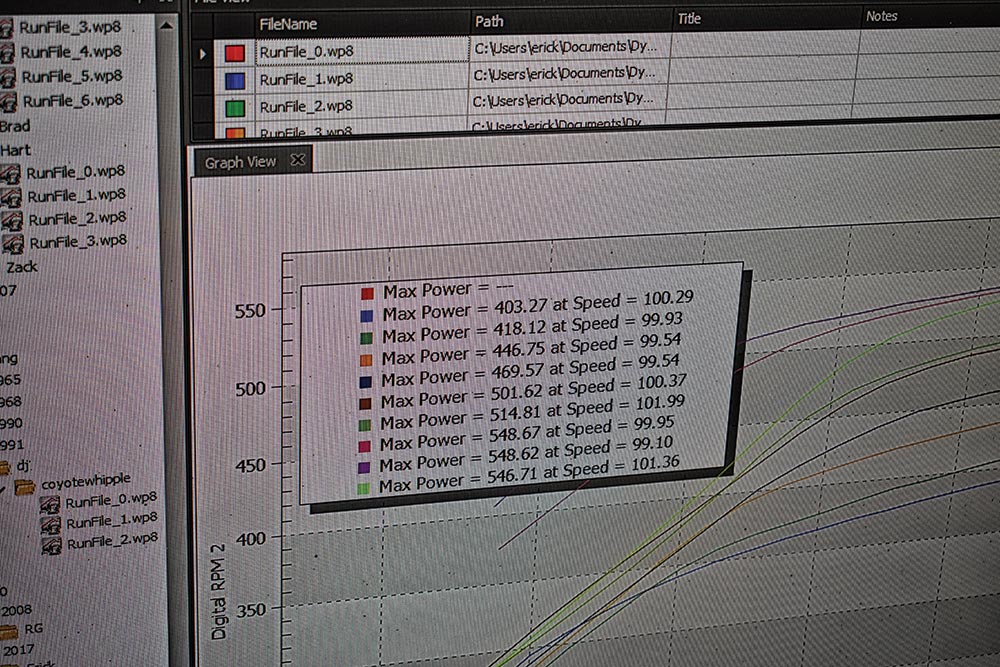Select the 991 tree entry
This screenshot has height=667, width=1000.
click(12, 445)
